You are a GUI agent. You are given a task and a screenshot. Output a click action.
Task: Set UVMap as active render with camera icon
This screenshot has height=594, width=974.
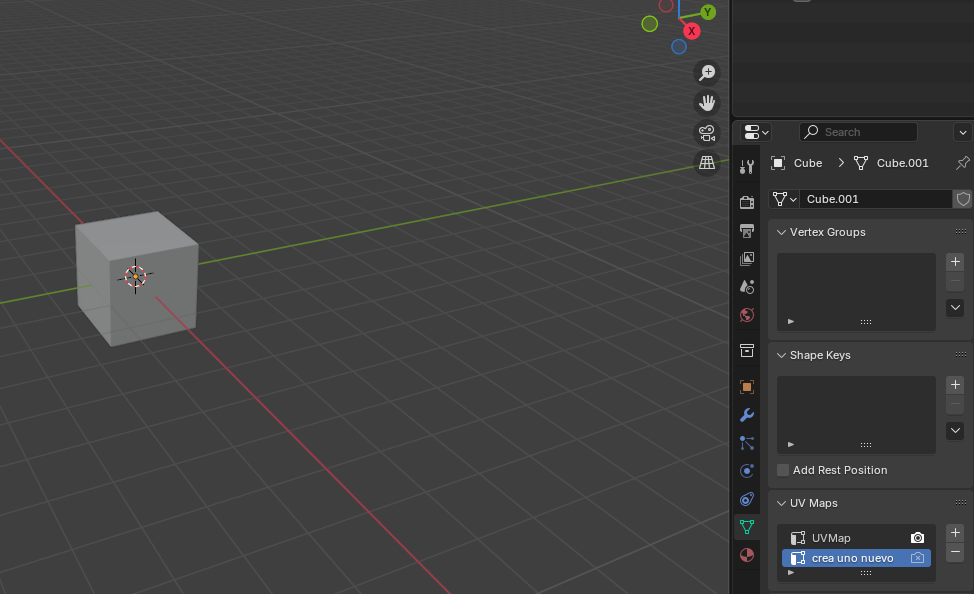tap(917, 538)
